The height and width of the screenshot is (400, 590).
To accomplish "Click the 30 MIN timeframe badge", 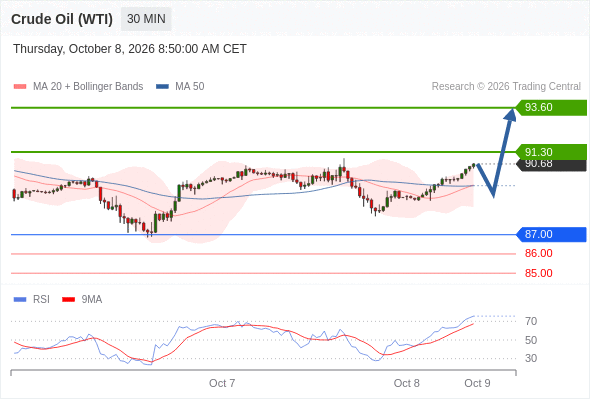I will 146,19.
